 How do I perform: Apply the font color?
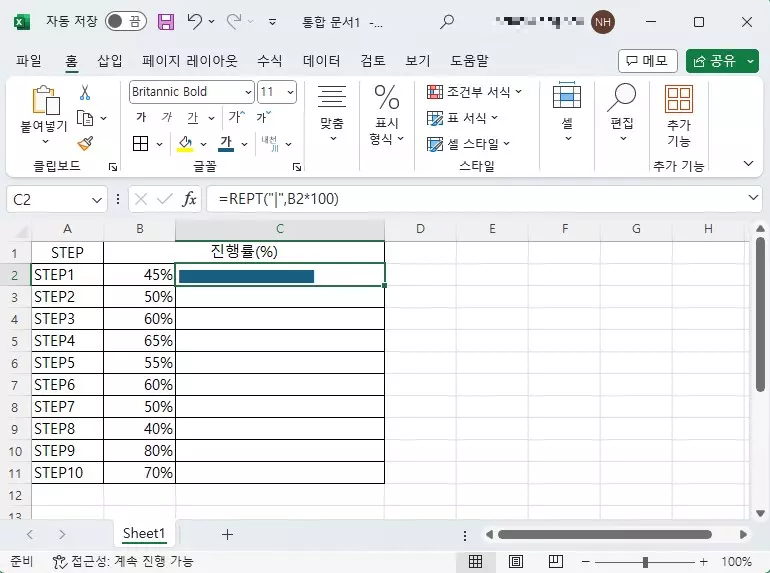click(226, 144)
